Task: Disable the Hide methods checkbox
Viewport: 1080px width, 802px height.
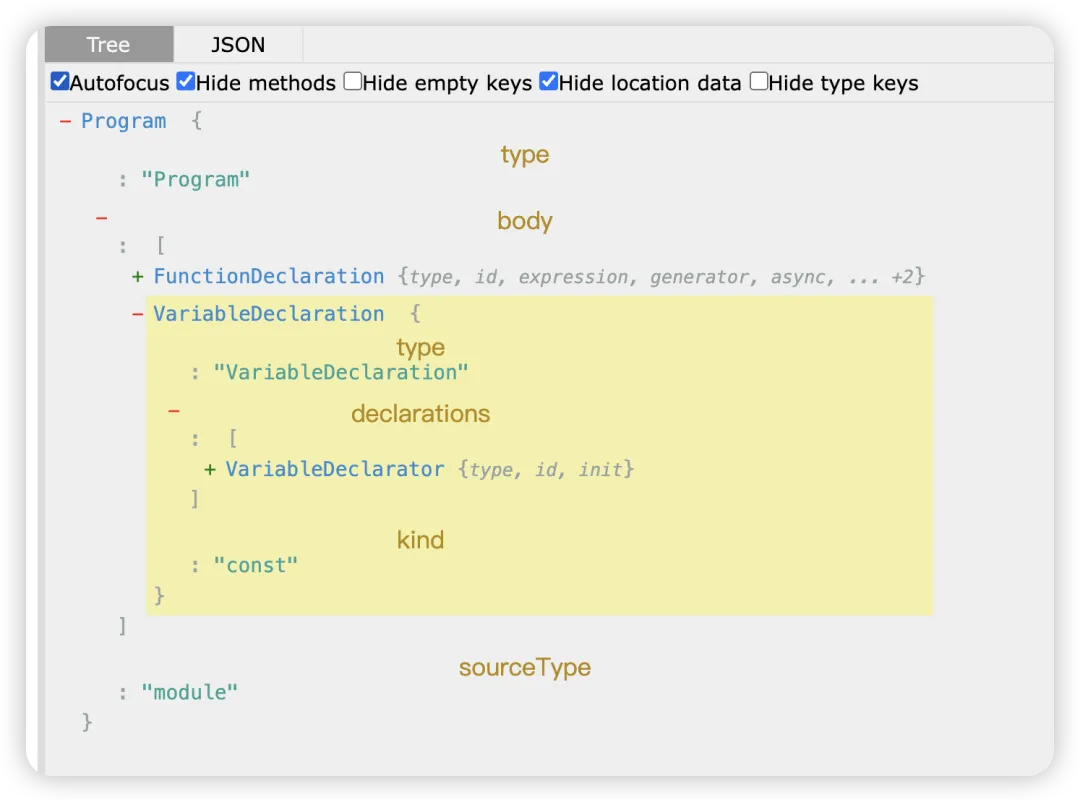Action: 185,81
